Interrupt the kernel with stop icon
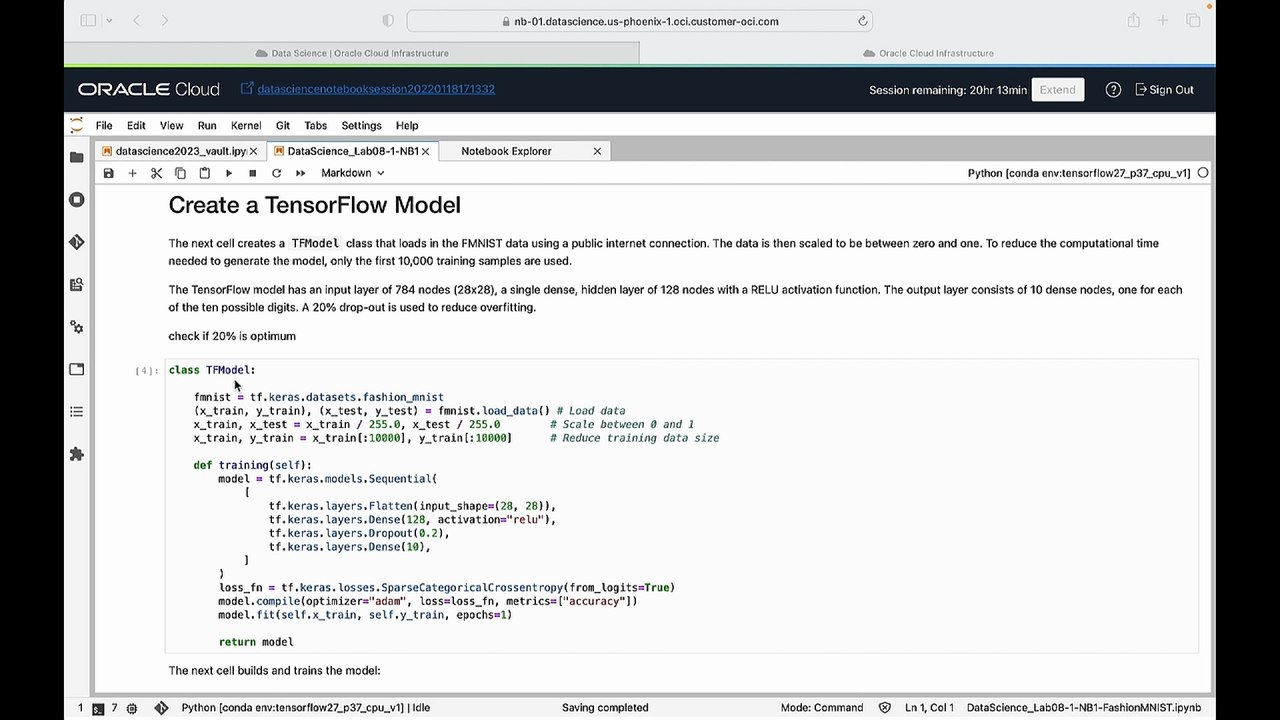 [x=252, y=173]
